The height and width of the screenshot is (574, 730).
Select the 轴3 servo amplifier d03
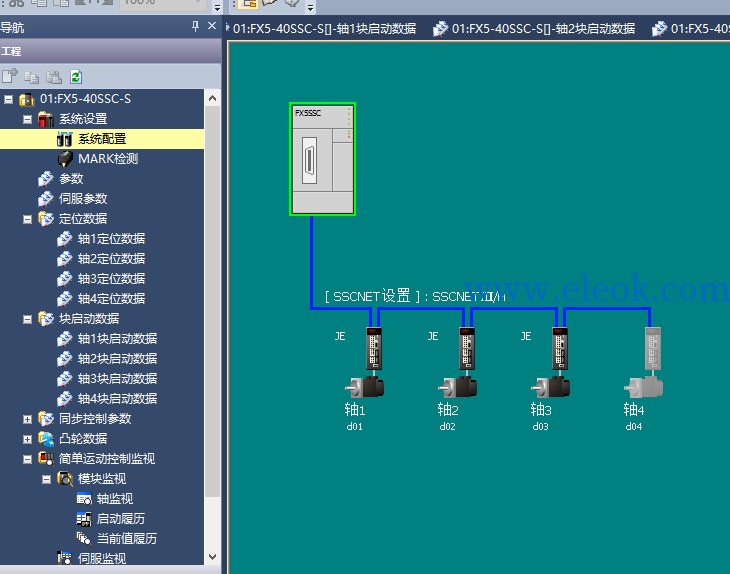[x=560, y=349]
